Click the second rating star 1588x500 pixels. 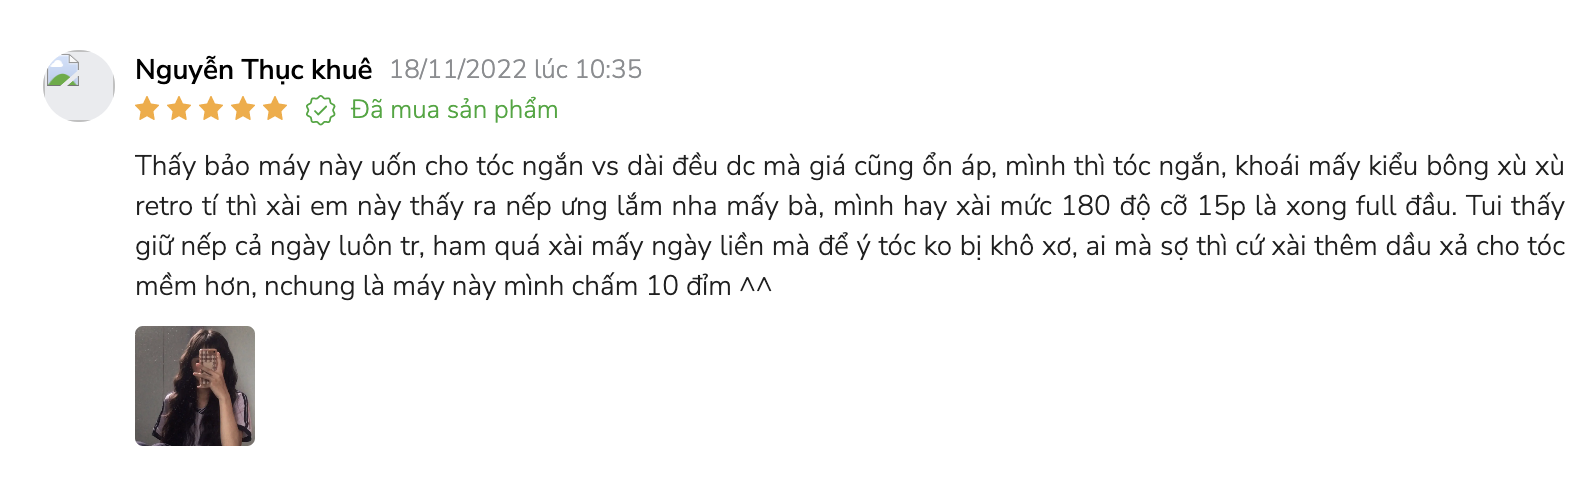pos(179,109)
